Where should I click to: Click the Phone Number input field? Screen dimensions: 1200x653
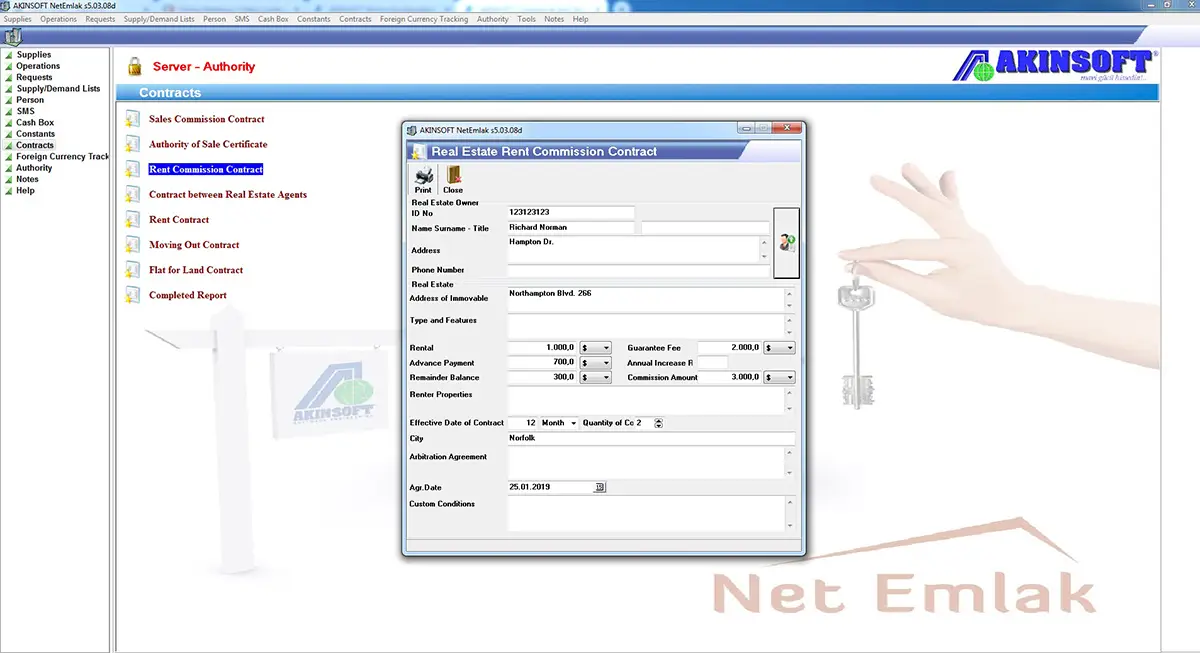pyautogui.click(x=639, y=270)
